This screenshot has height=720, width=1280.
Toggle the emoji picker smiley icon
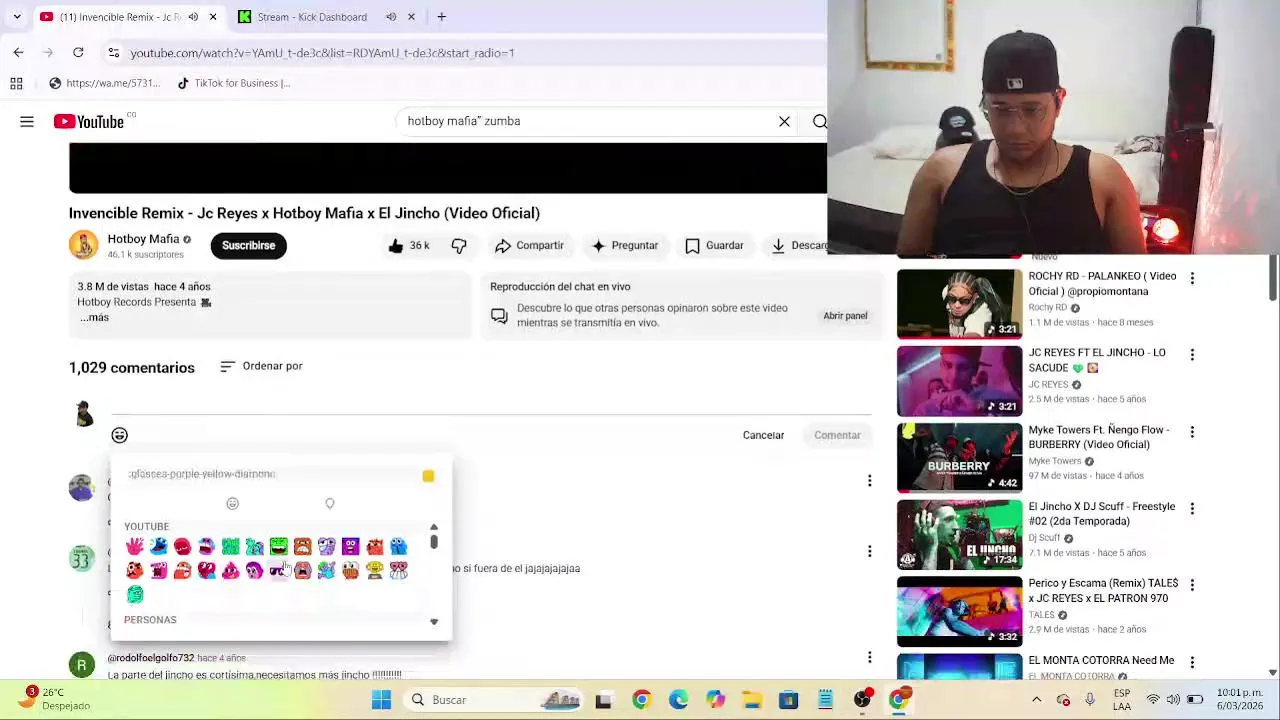pos(119,435)
